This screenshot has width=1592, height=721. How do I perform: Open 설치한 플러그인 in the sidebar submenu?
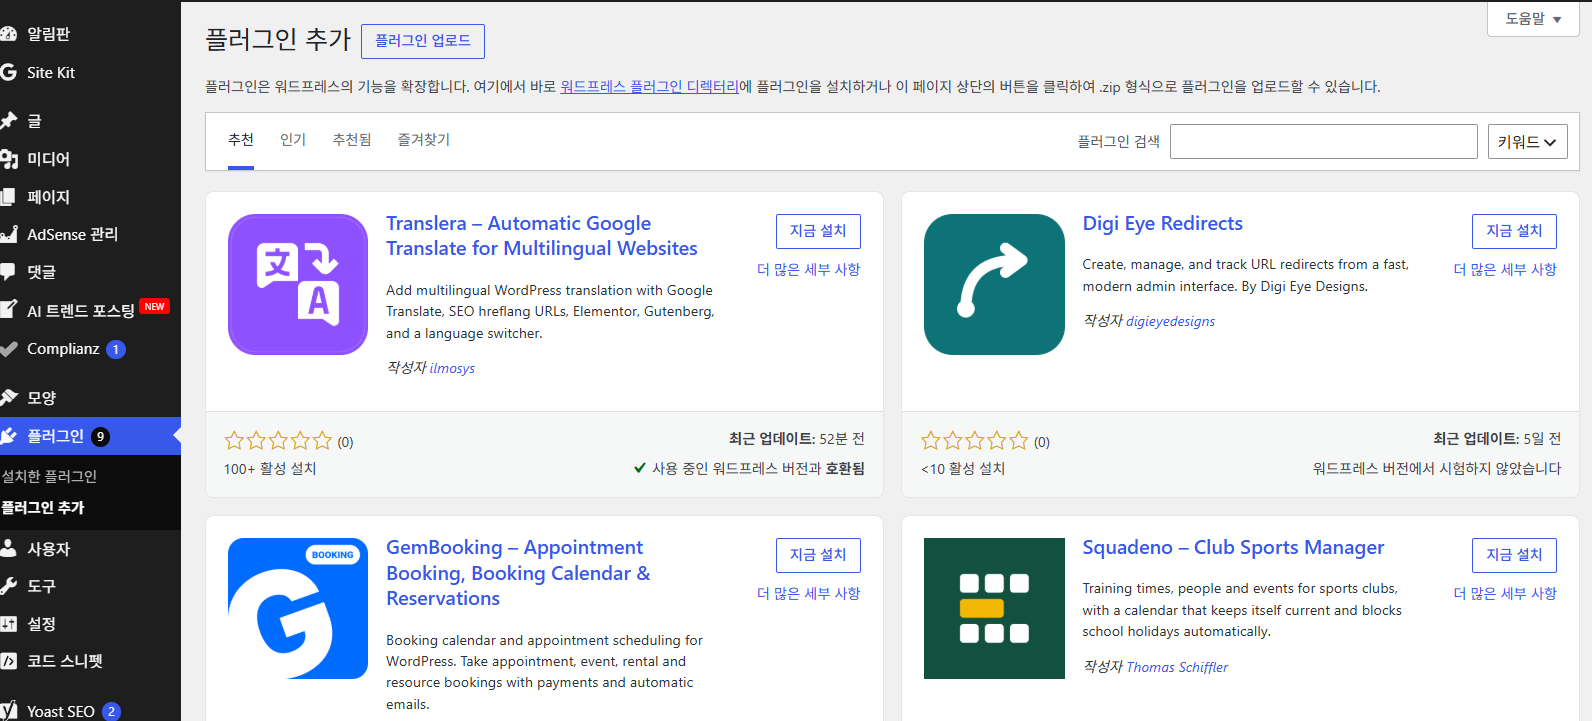[x=49, y=477]
